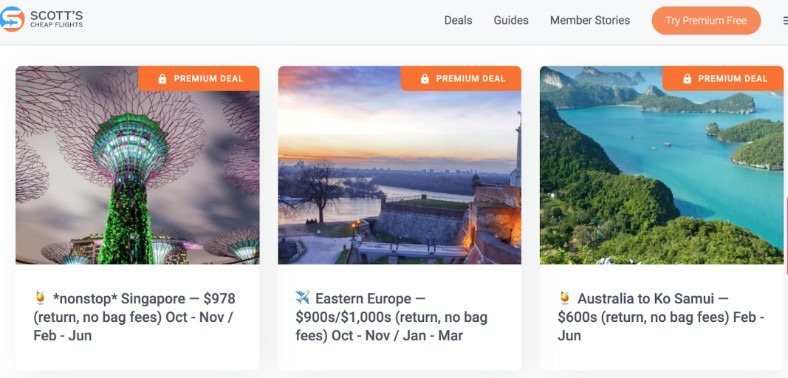Click the lock icon on the Eastern Europe deal
788x378 pixels.
pos(425,79)
